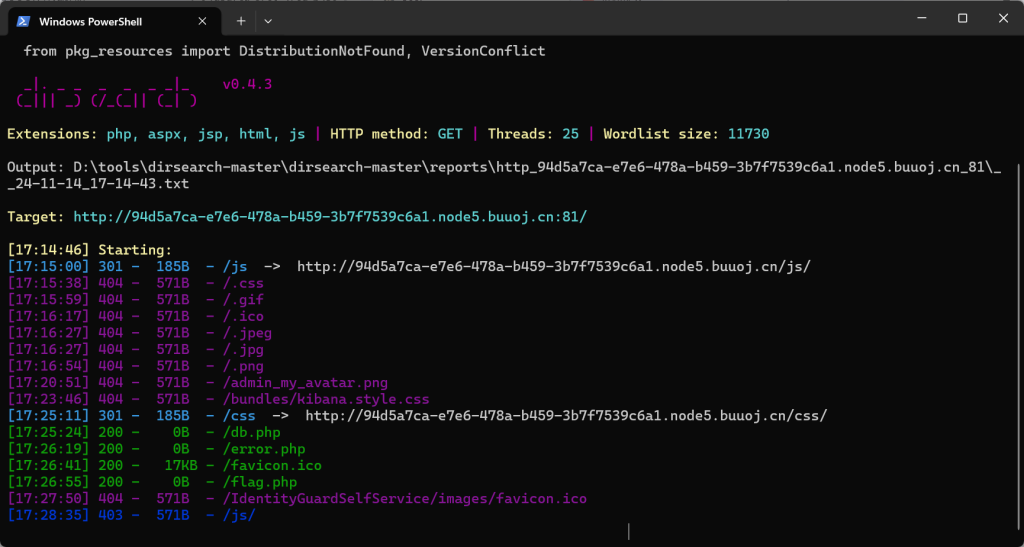1024x547 pixels.
Task: Click the PowerShell icon in the tab
Action: pyautogui.click(x=23, y=21)
